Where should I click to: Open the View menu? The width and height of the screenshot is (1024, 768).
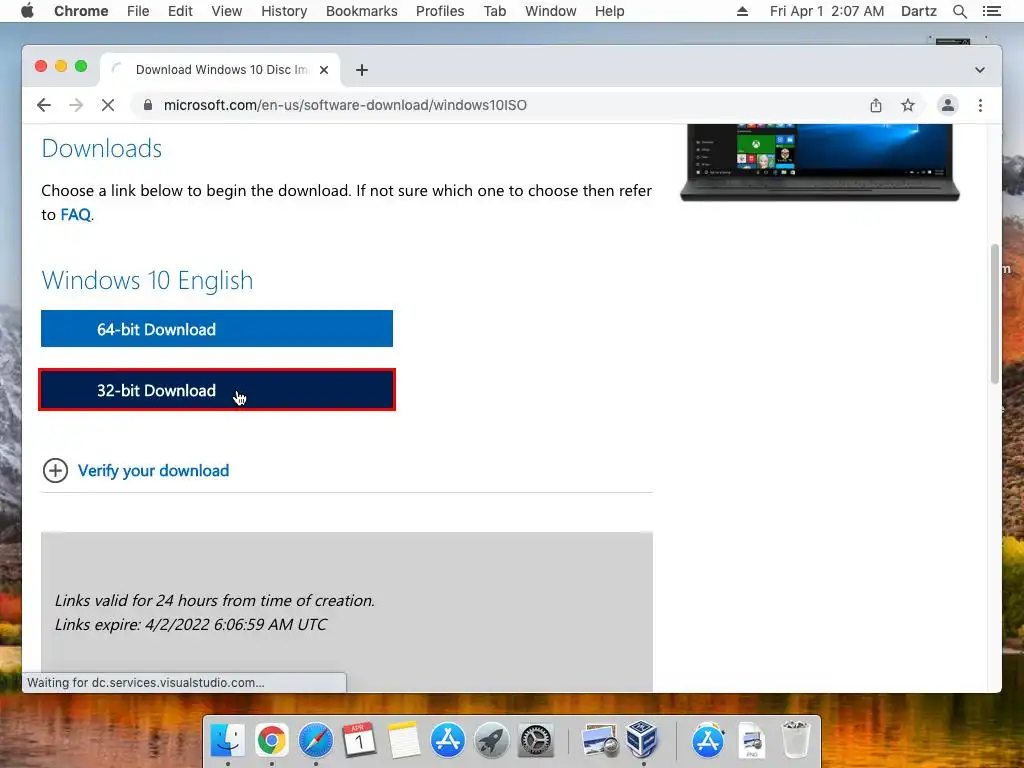click(x=227, y=11)
